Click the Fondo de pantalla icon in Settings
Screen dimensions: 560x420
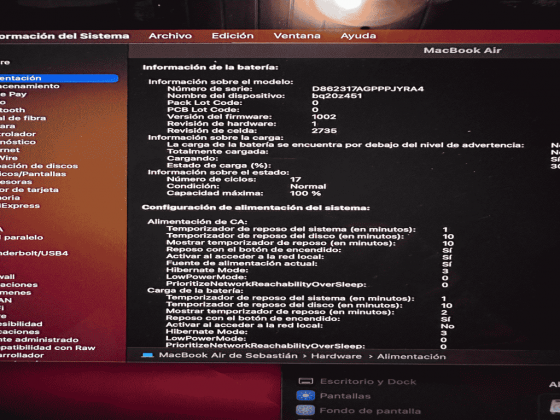305,410
